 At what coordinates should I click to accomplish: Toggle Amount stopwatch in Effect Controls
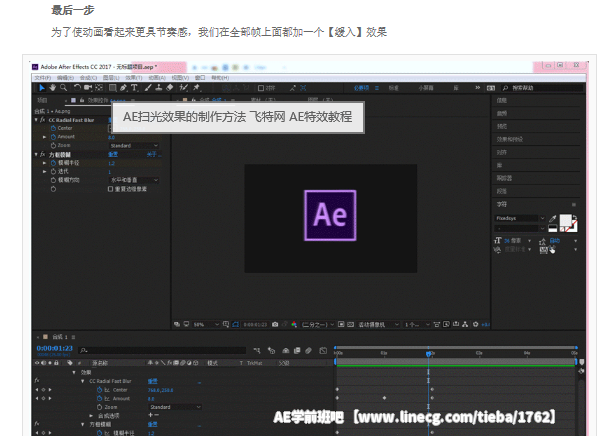coord(53,137)
